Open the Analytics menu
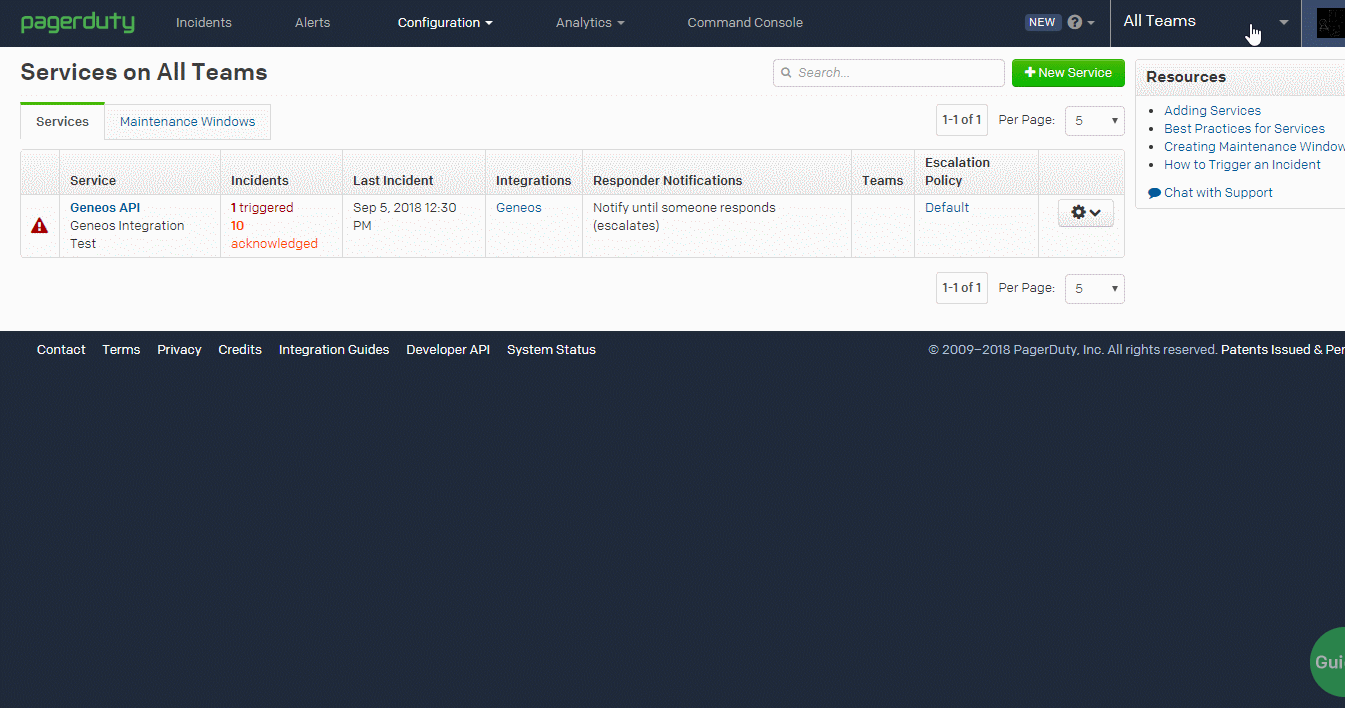Screen dimensions: 1345x708 coord(590,22)
